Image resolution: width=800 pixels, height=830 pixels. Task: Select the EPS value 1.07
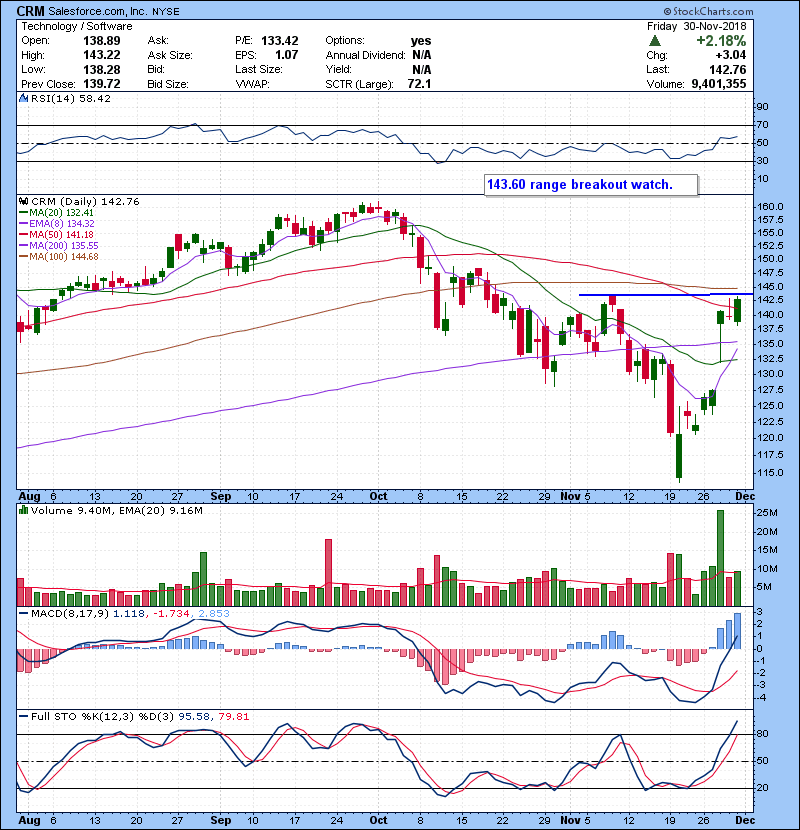[x=286, y=55]
